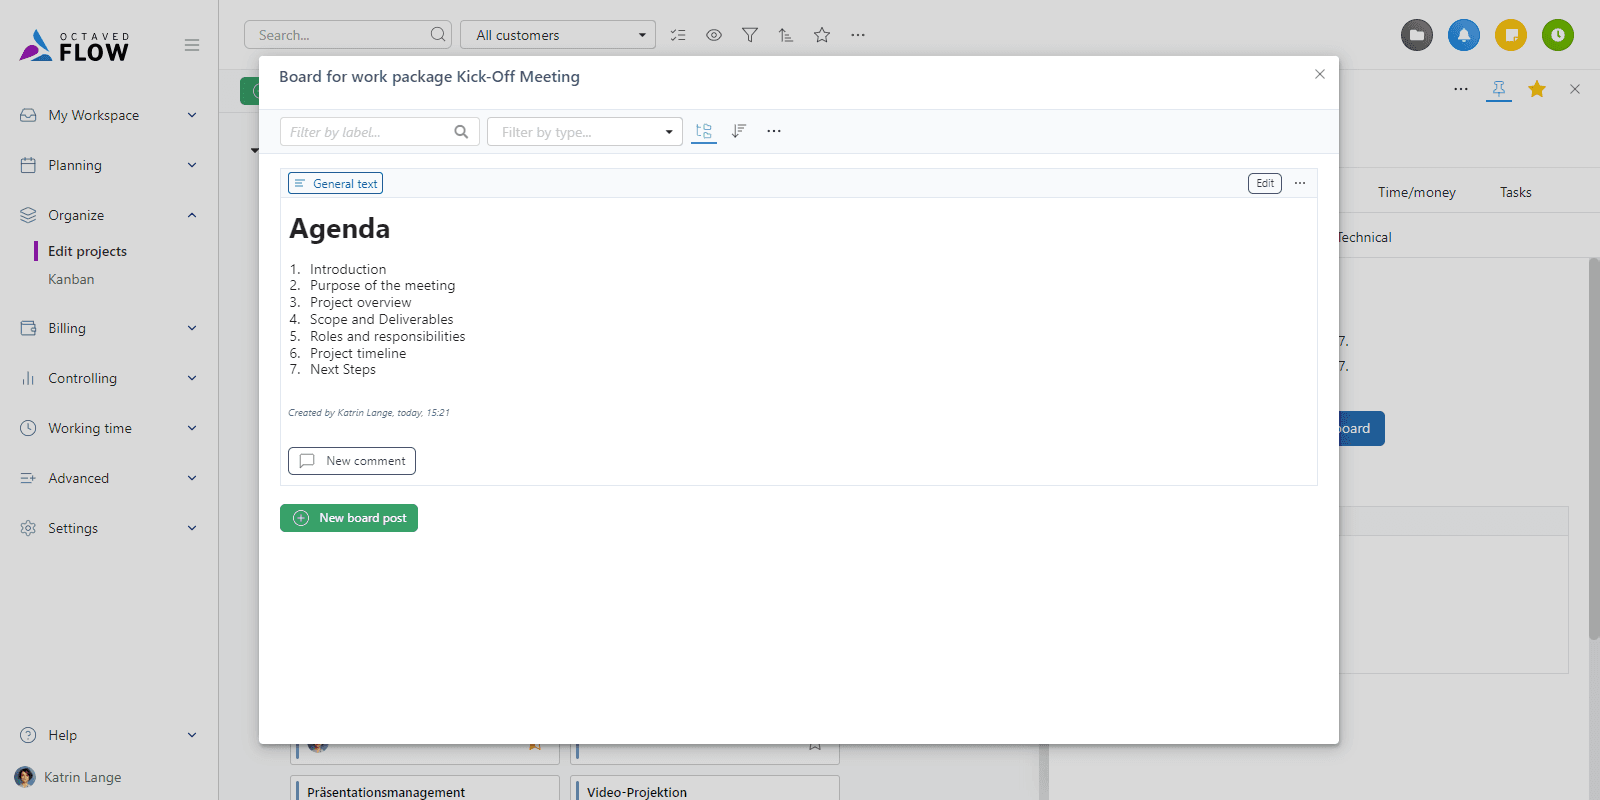Open the All customers dropdown
Image resolution: width=1600 pixels, height=800 pixels.
(558, 35)
